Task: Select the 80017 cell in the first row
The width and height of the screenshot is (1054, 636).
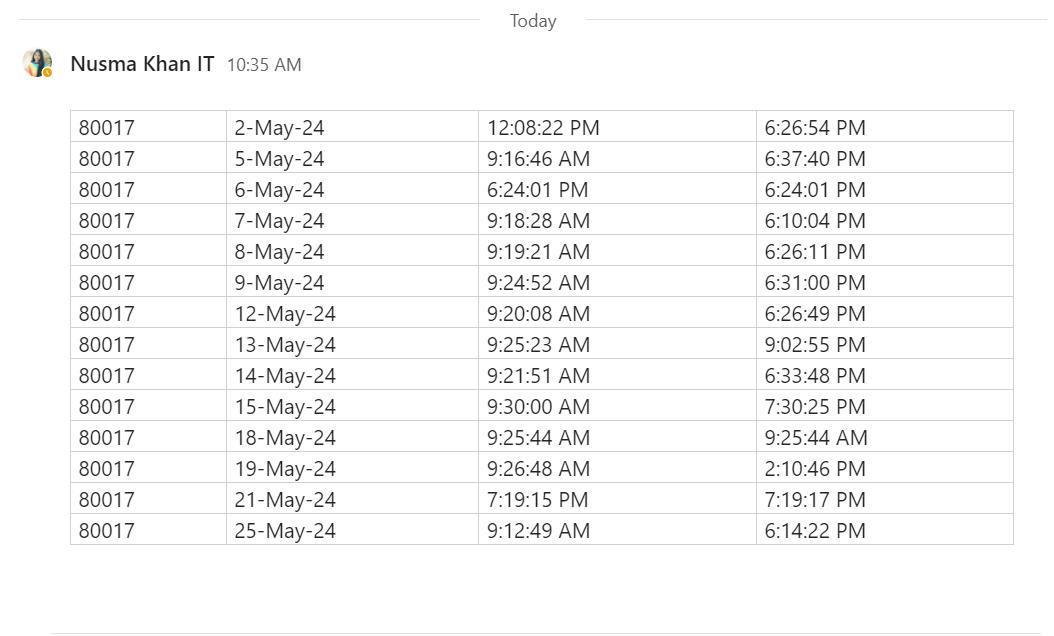Action: pyautogui.click(x=149, y=126)
